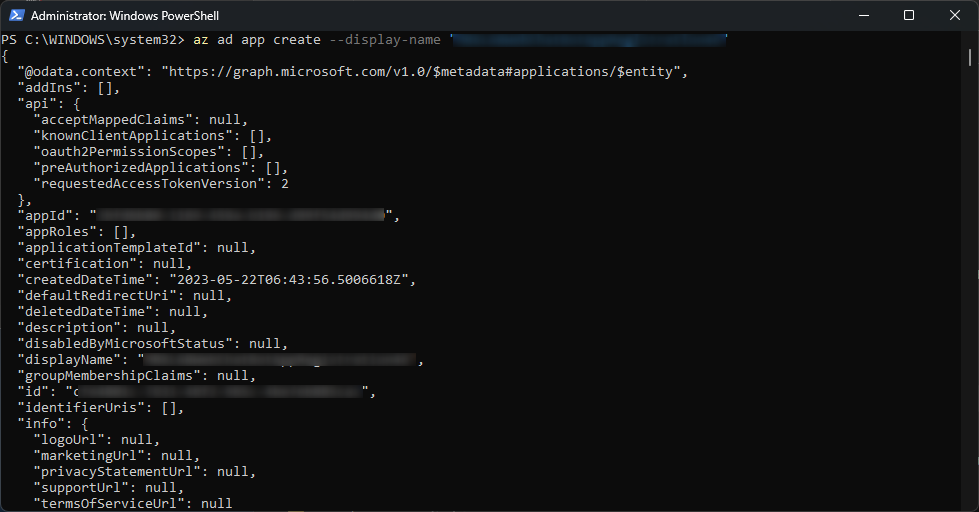Click the '"appRoles": []' line
The image size is (979, 512).
tap(76, 232)
